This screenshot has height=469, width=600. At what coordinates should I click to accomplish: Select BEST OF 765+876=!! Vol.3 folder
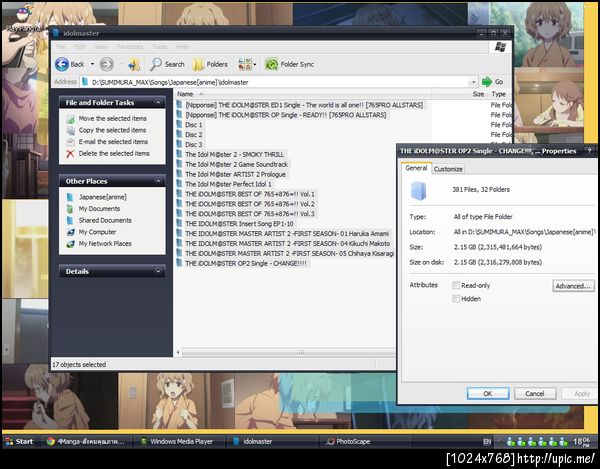[x=250, y=214]
